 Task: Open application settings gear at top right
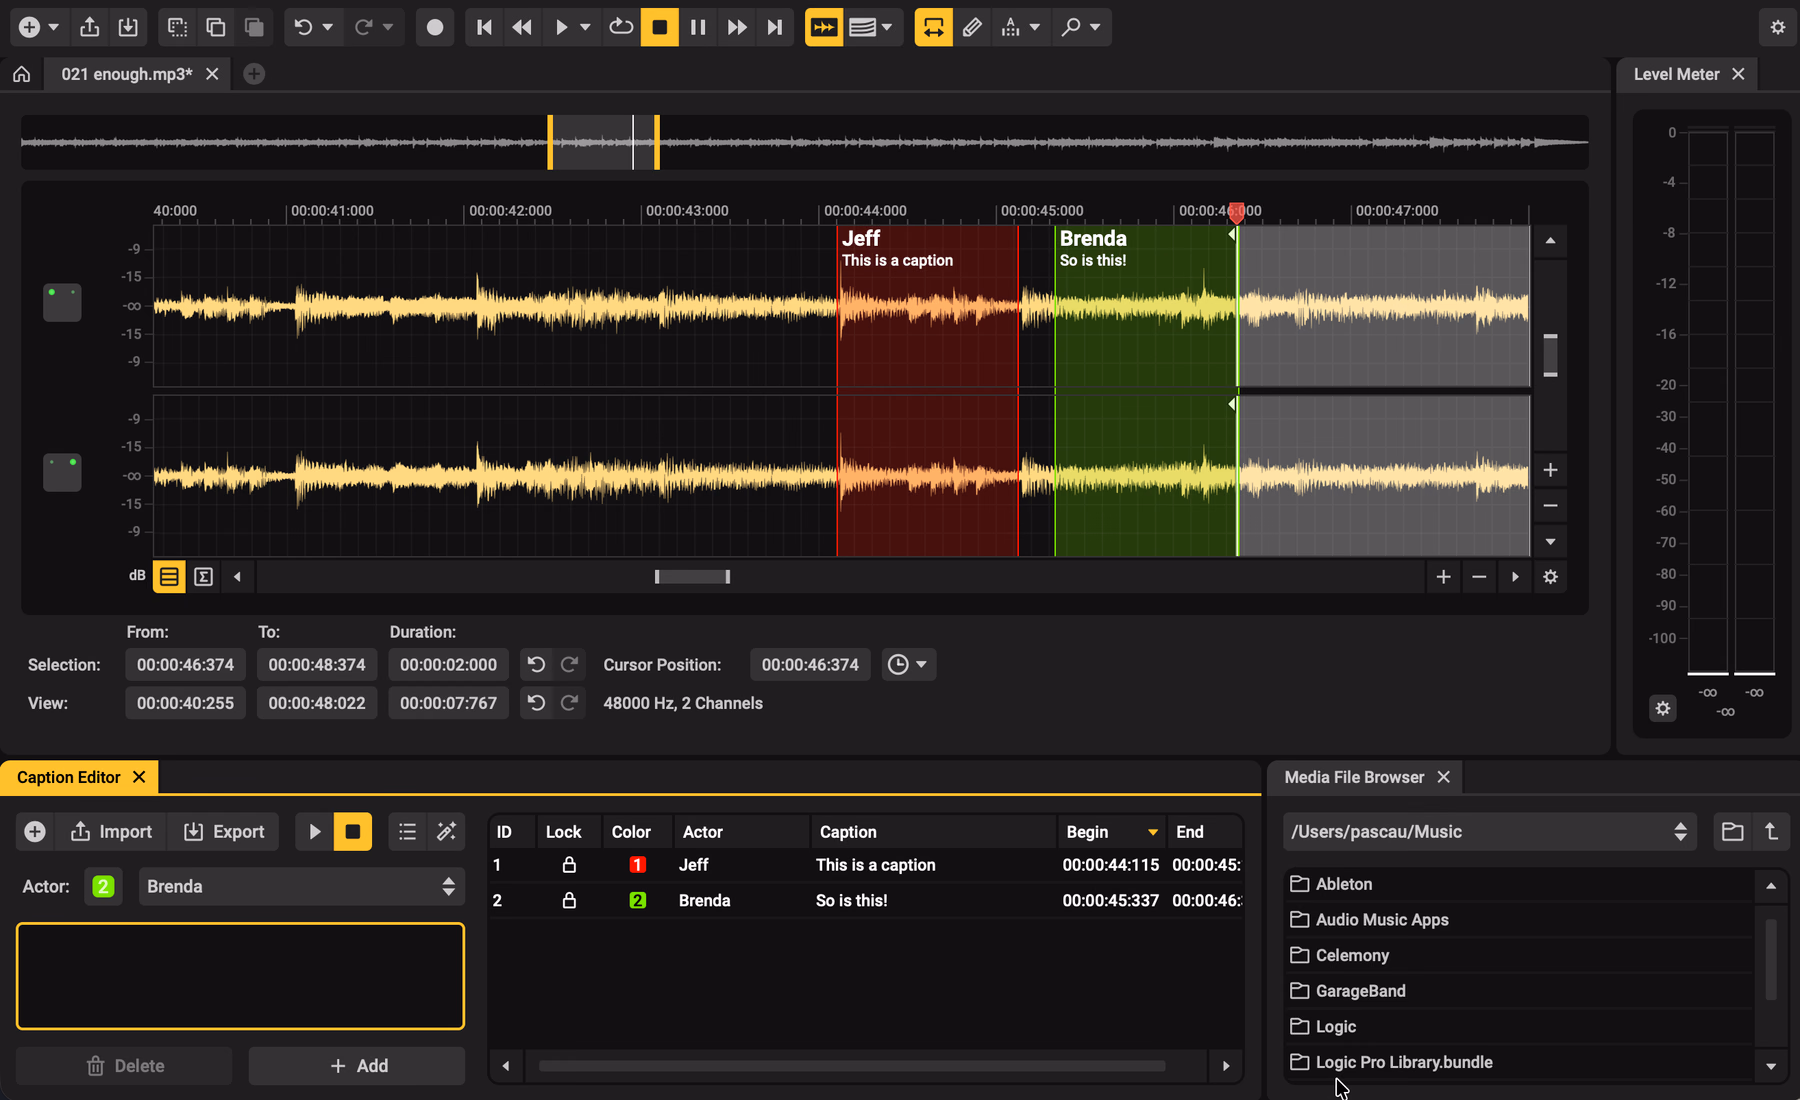pyautogui.click(x=1777, y=27)
